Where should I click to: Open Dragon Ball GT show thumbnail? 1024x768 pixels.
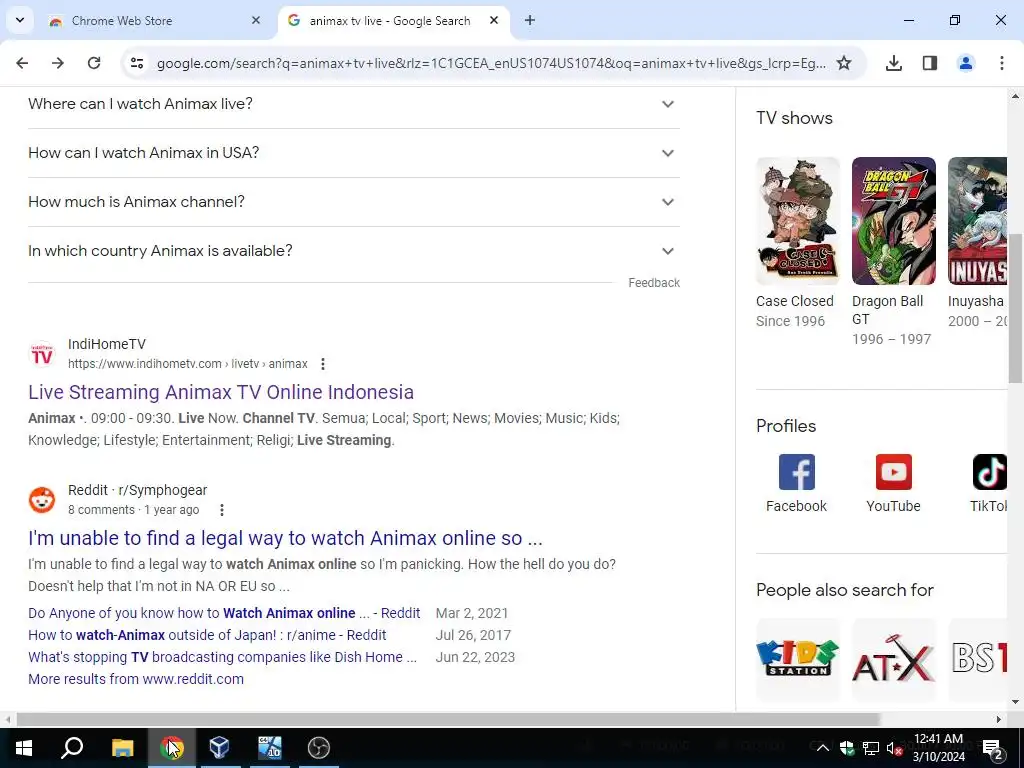tap(893, 221)
